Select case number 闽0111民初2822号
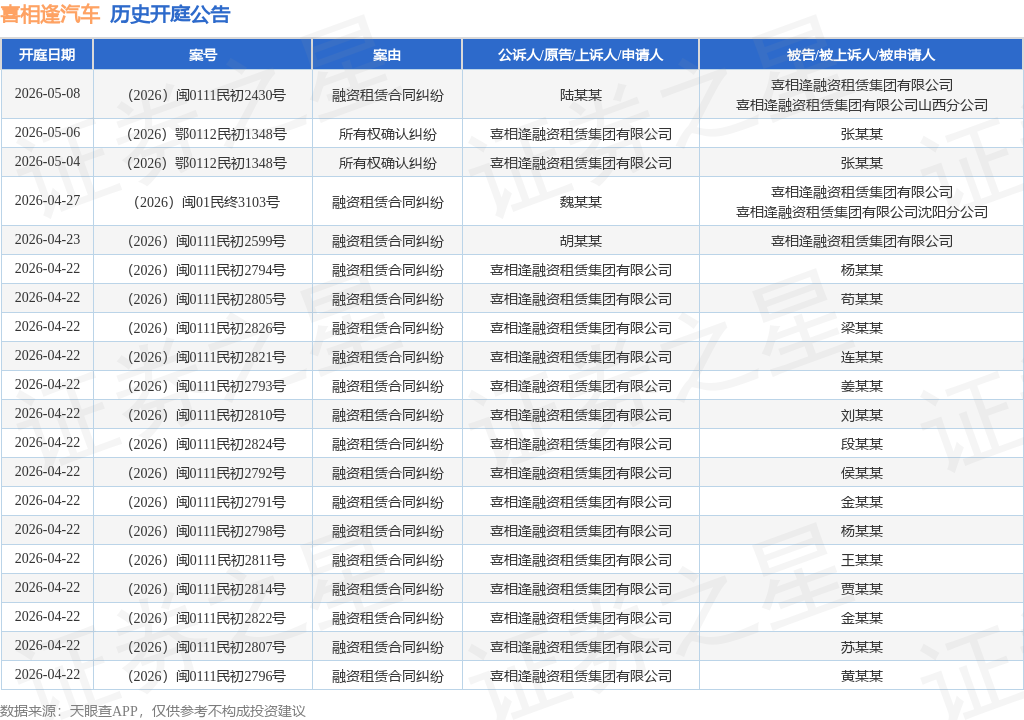Screen dimensions: 1024x720 [x=231, y=619]
